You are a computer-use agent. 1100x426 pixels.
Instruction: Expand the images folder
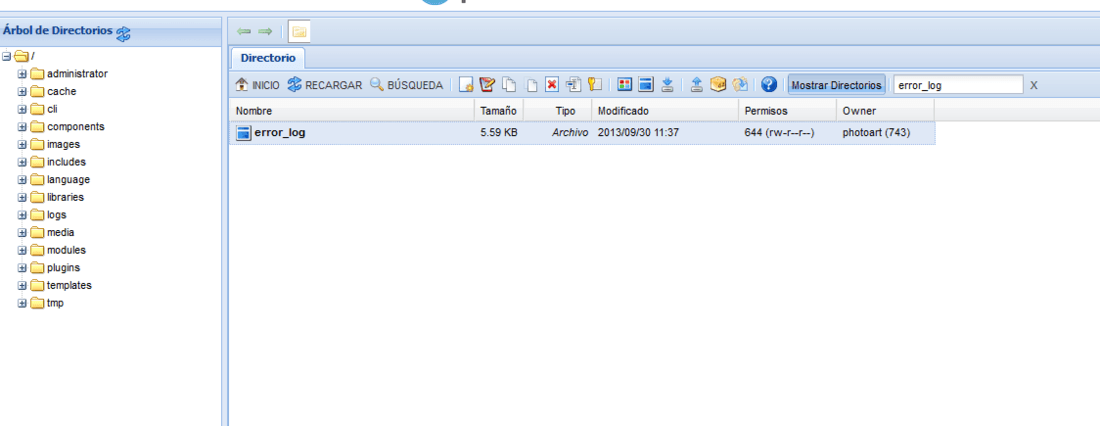pyautogui.click(x=22, y=145)
